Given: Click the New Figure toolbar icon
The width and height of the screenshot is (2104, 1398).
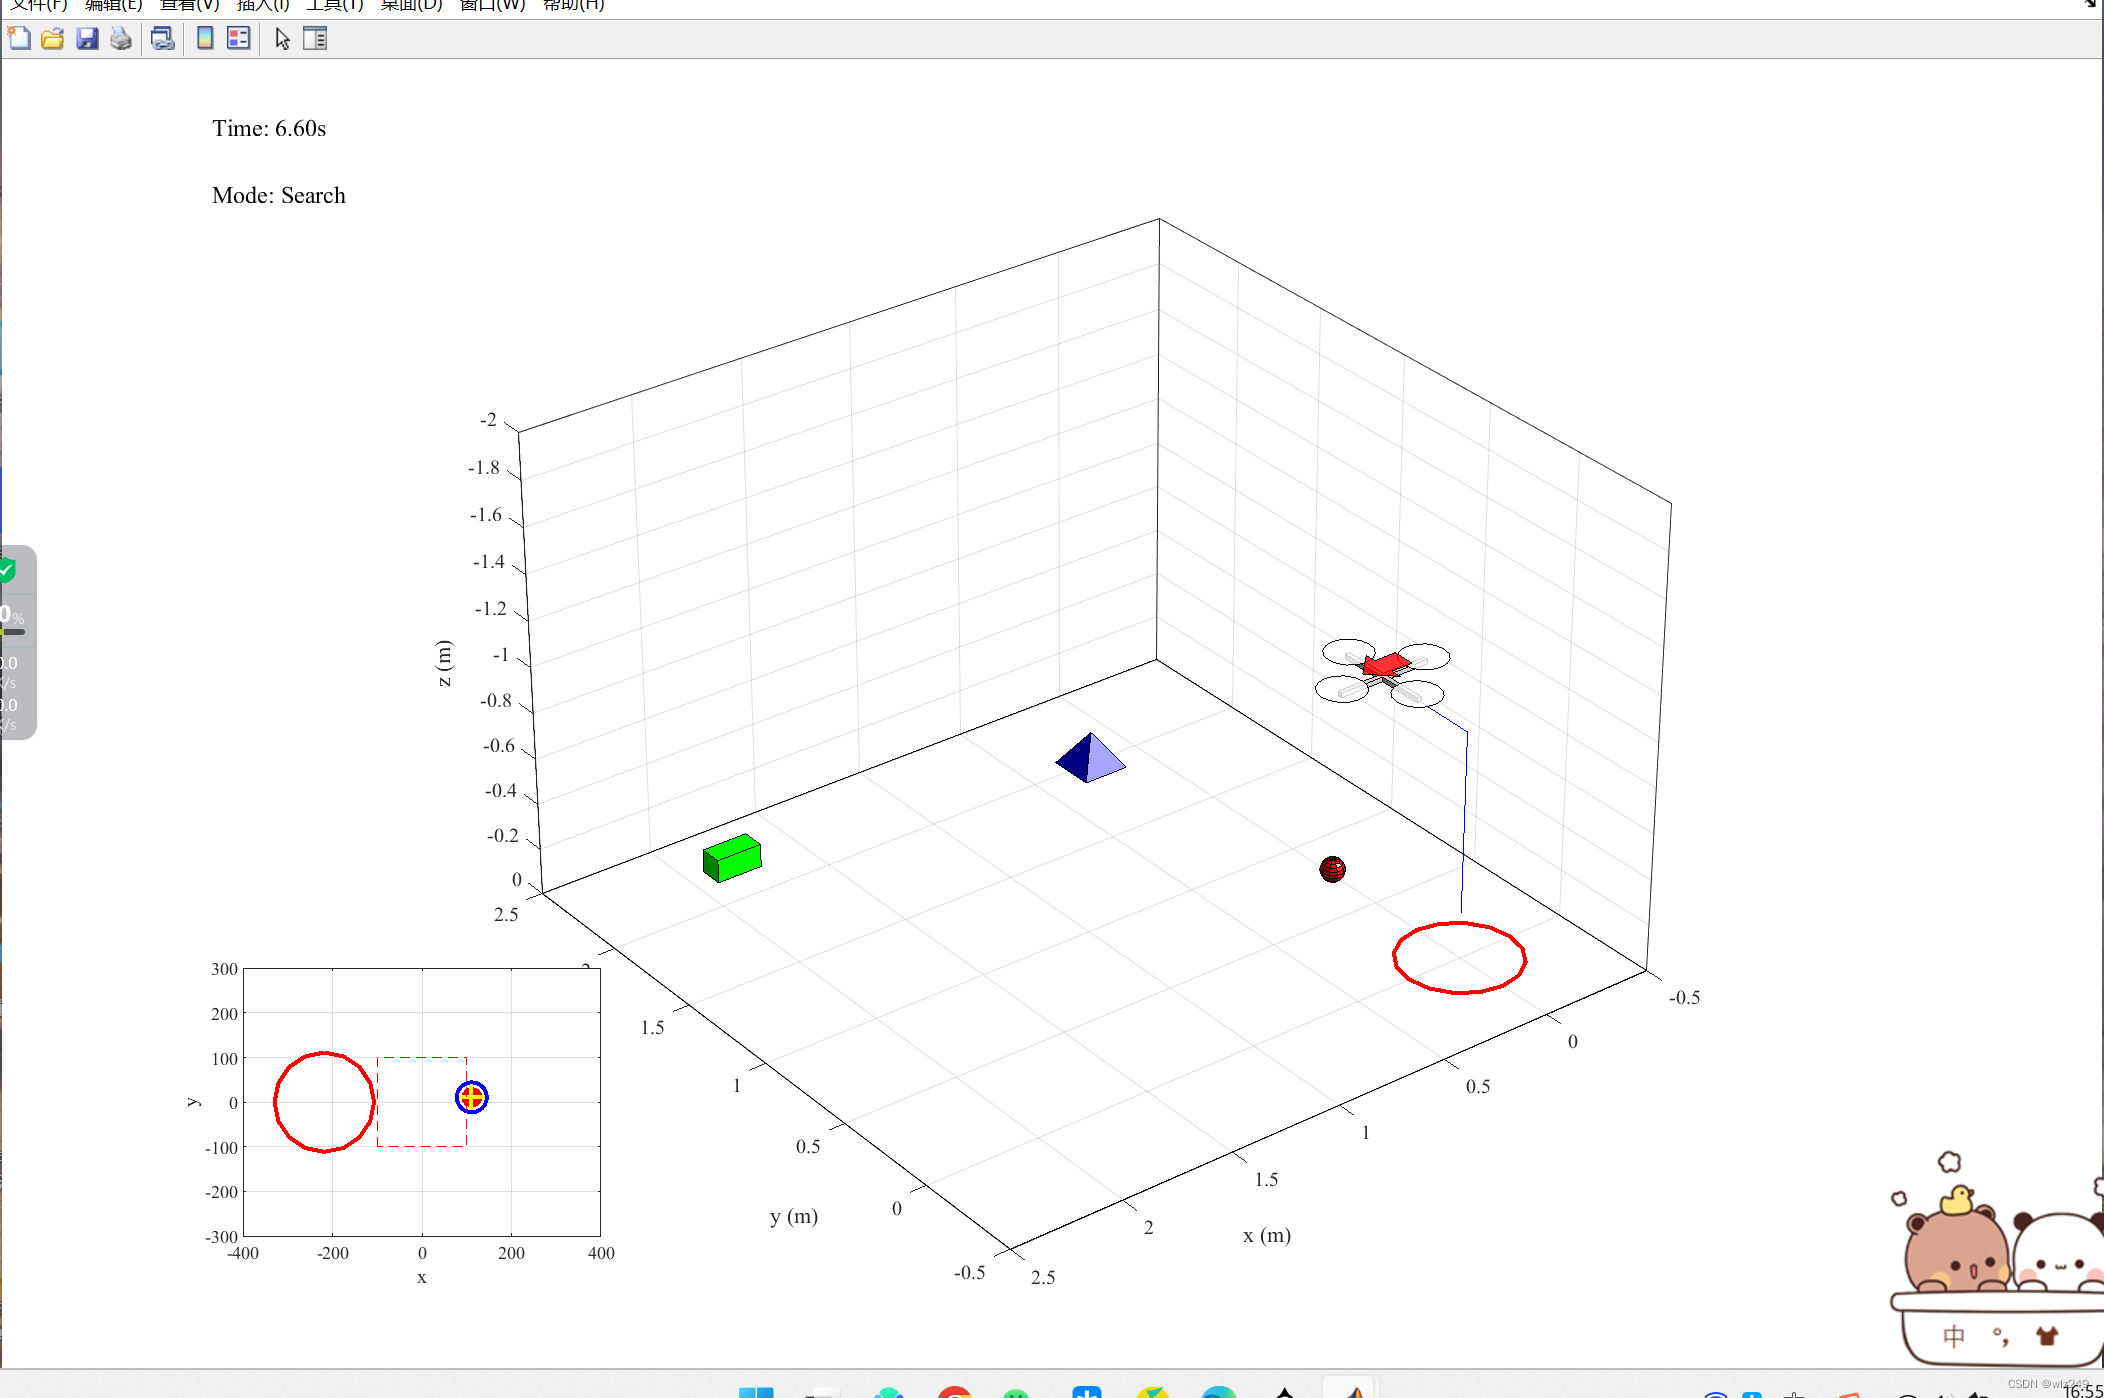Looking at the screenshot, I should tap(19, 39).
